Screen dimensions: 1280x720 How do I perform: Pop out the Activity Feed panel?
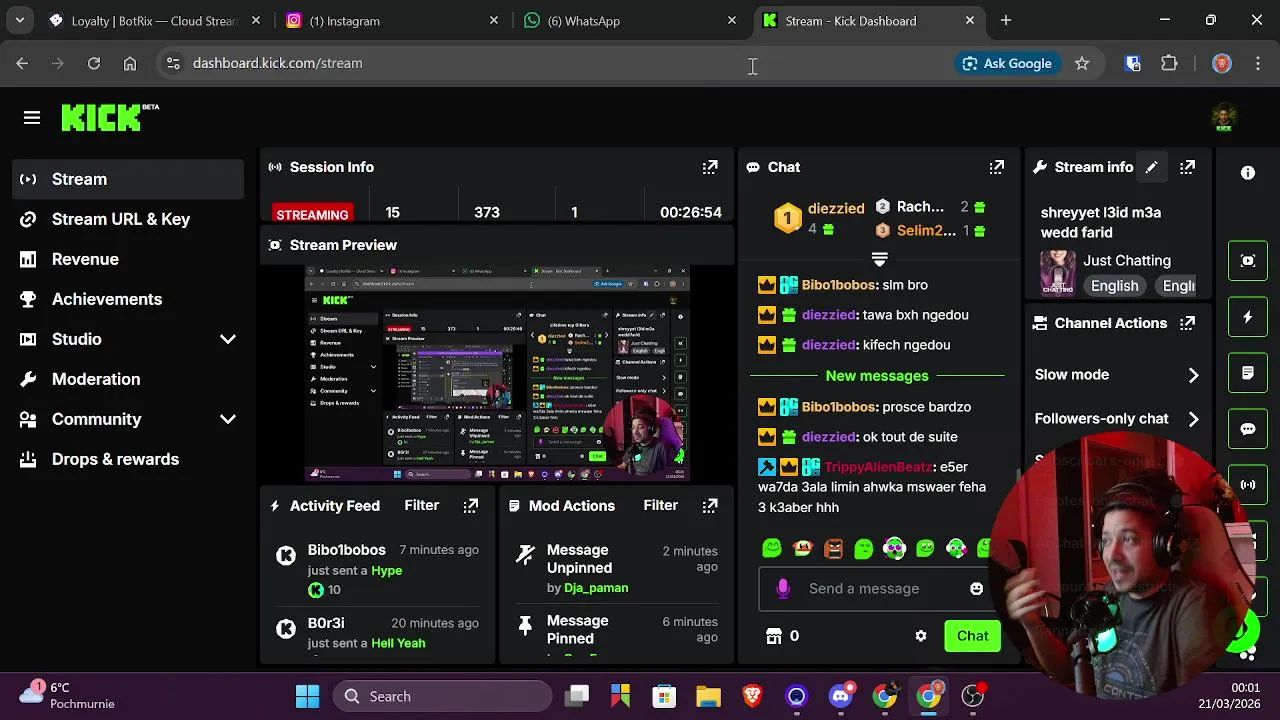coord(471,506)
